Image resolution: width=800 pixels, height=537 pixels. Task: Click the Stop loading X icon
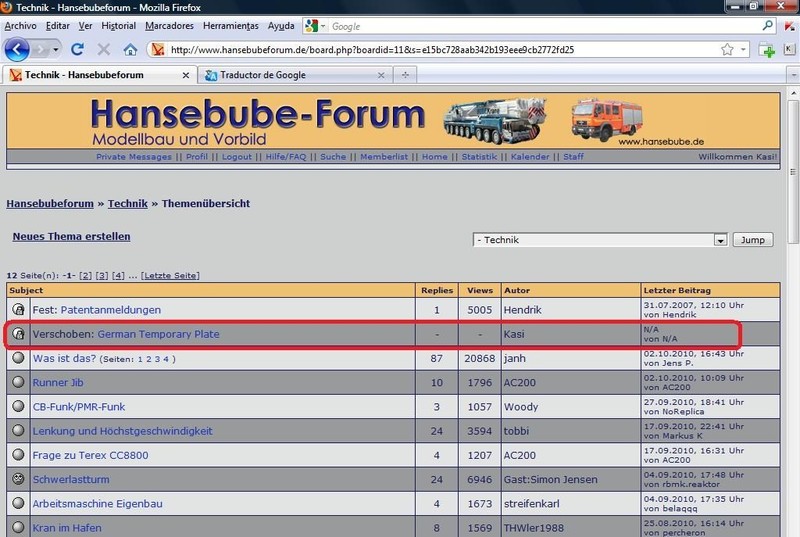[x=104, y=49]
